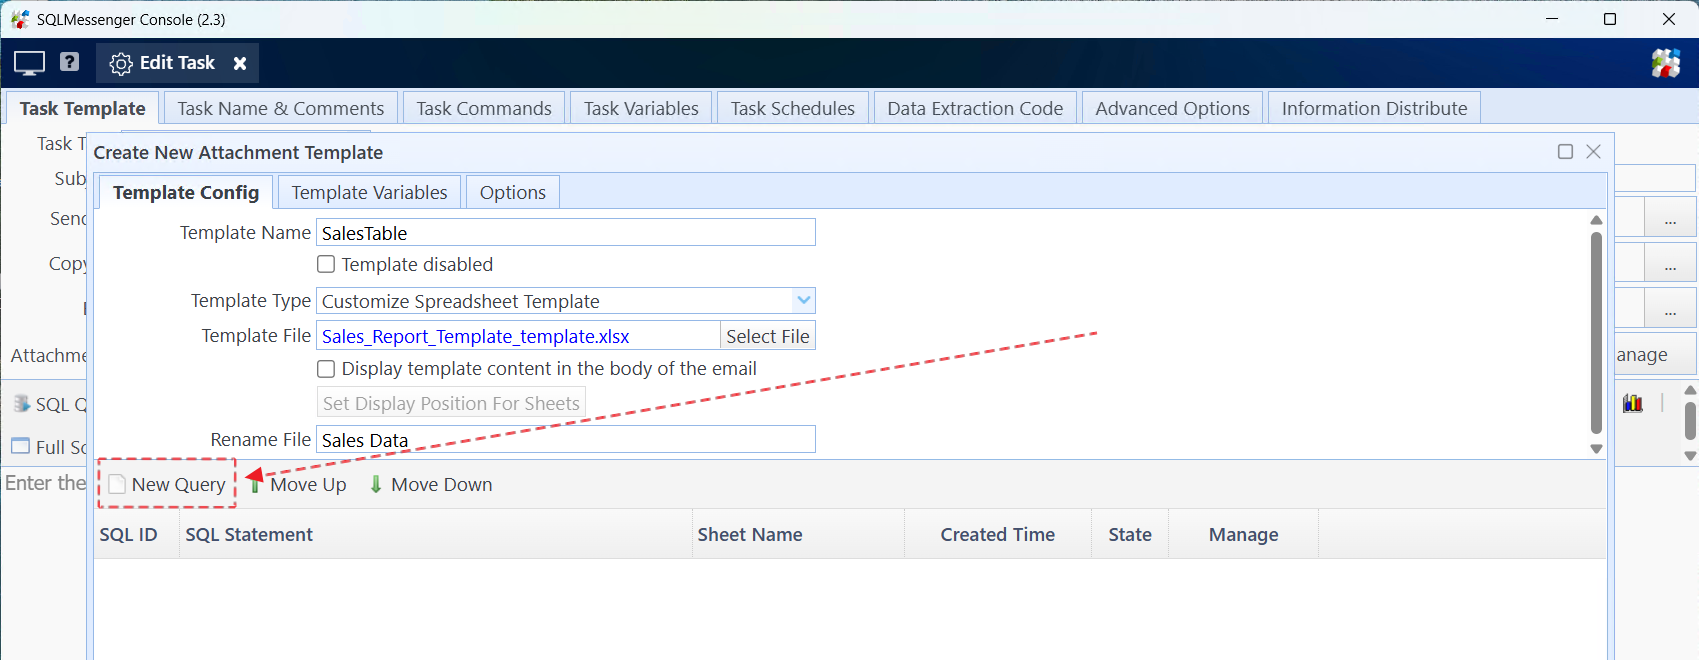
Task: Go to Task Variables tab
Action: 641,108
